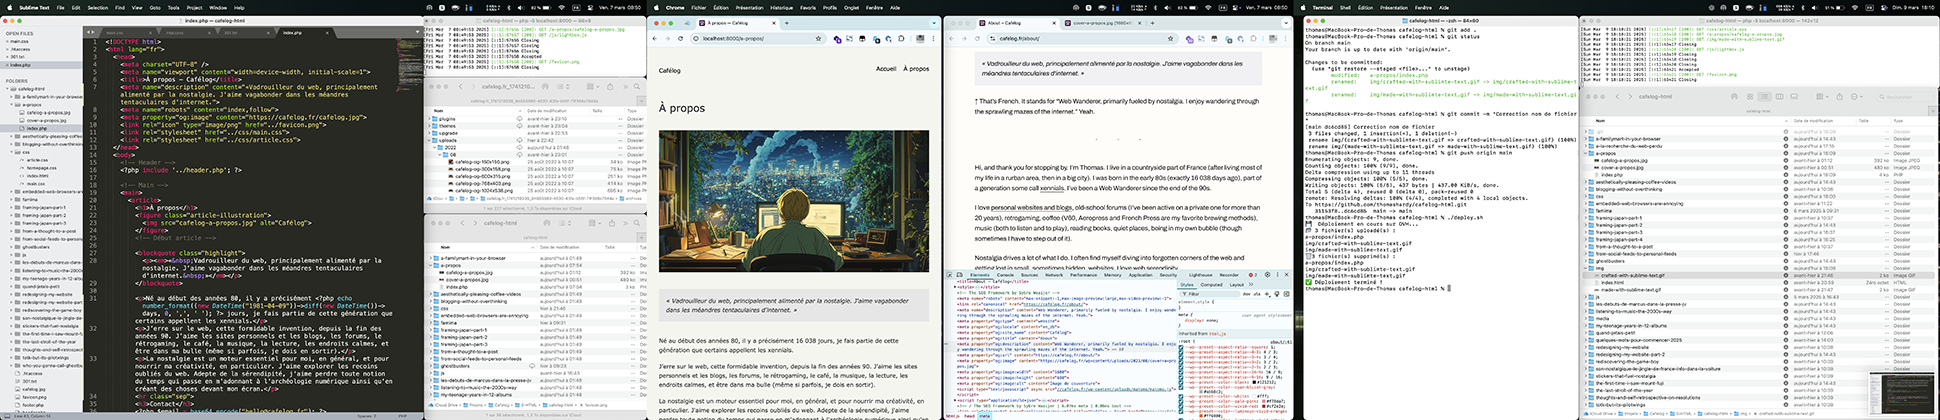Viewport: 1940px width, 420px height.
Task: Toggle the --wp--preset--color--pale-pink property checkbox
Action: pos(1181,401)
